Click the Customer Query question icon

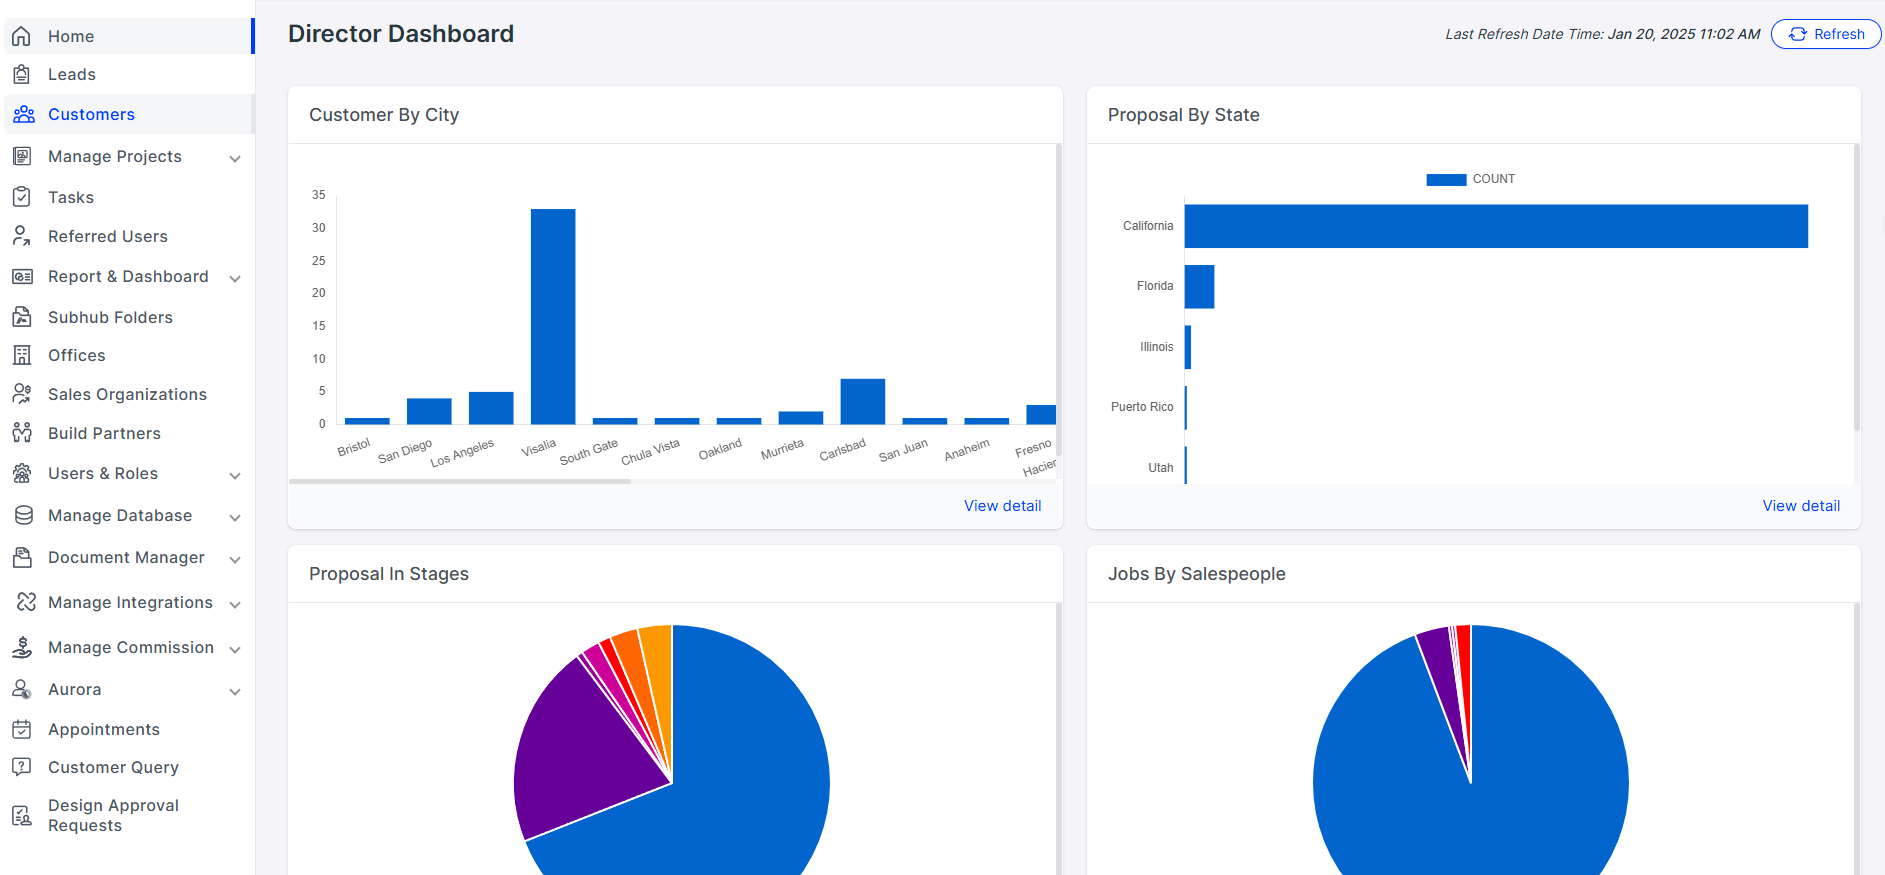coord(22,767)
